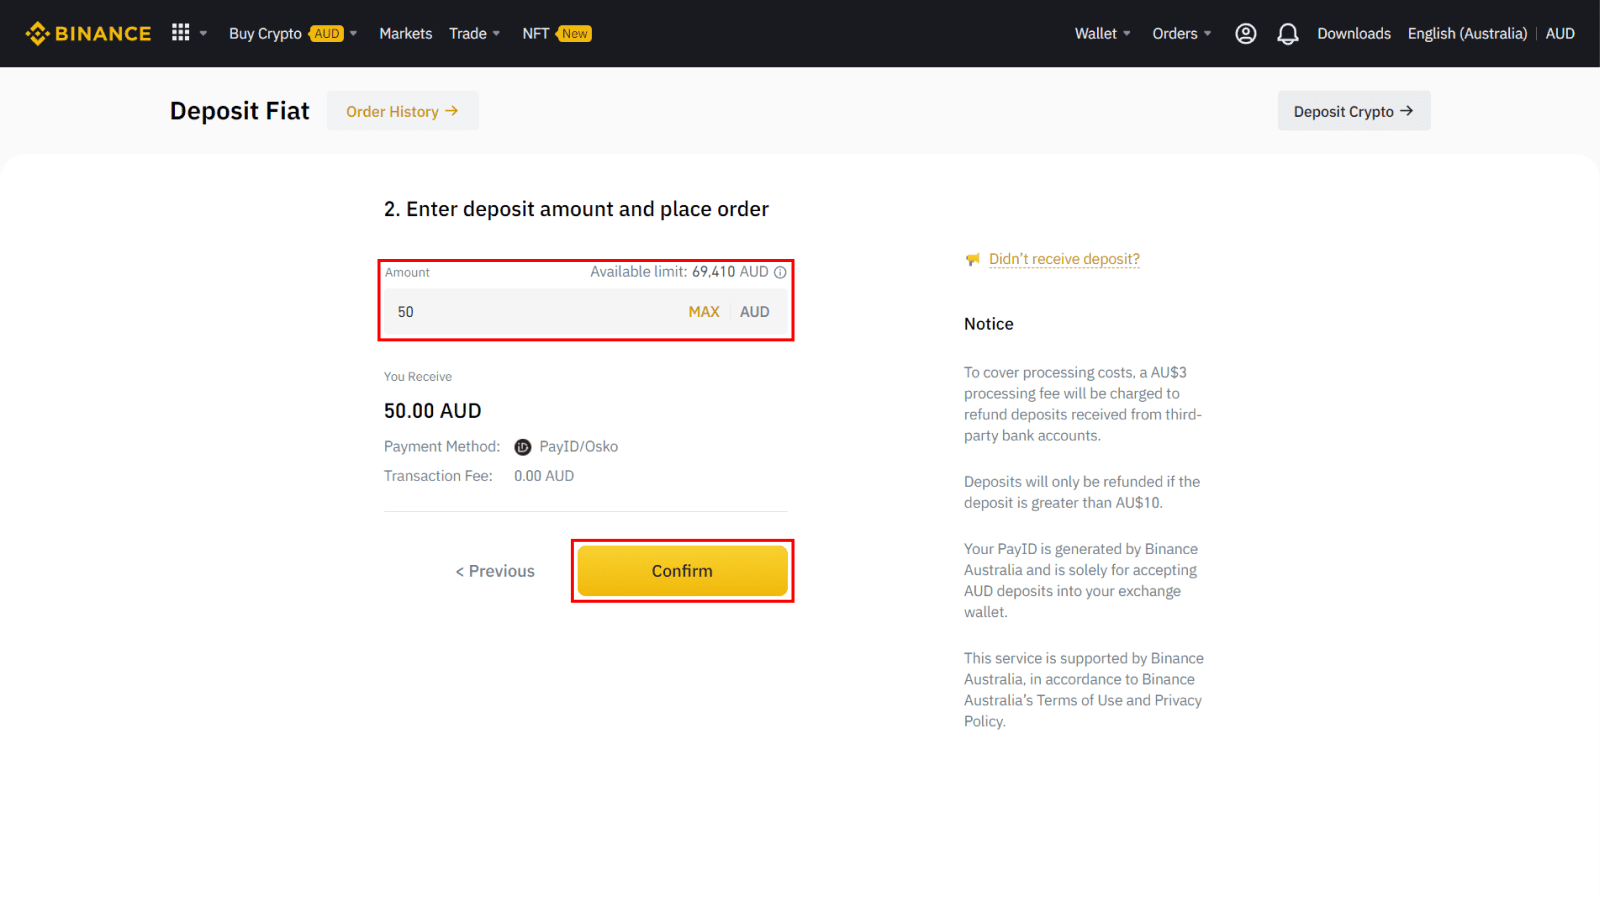The height and width of the screenshot is (900, 1600).
Task: Open the 'Didn't receive deposit?' link
Action: 1064,259
